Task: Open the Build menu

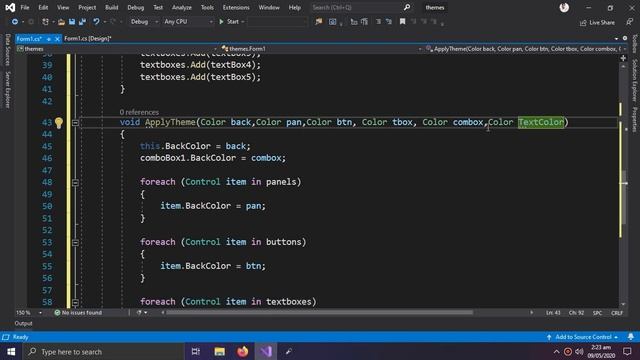Action: 111,7
